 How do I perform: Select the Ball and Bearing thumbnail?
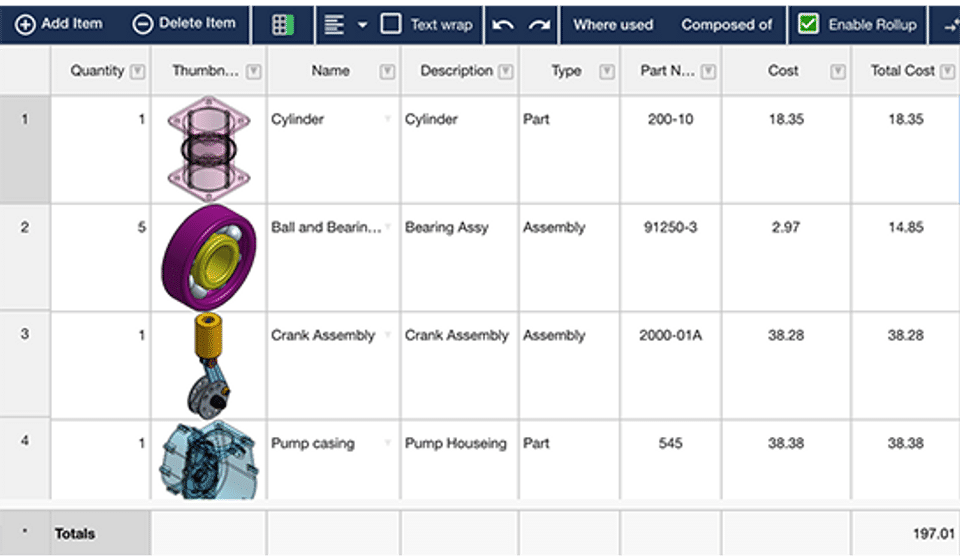coord(209,257)
